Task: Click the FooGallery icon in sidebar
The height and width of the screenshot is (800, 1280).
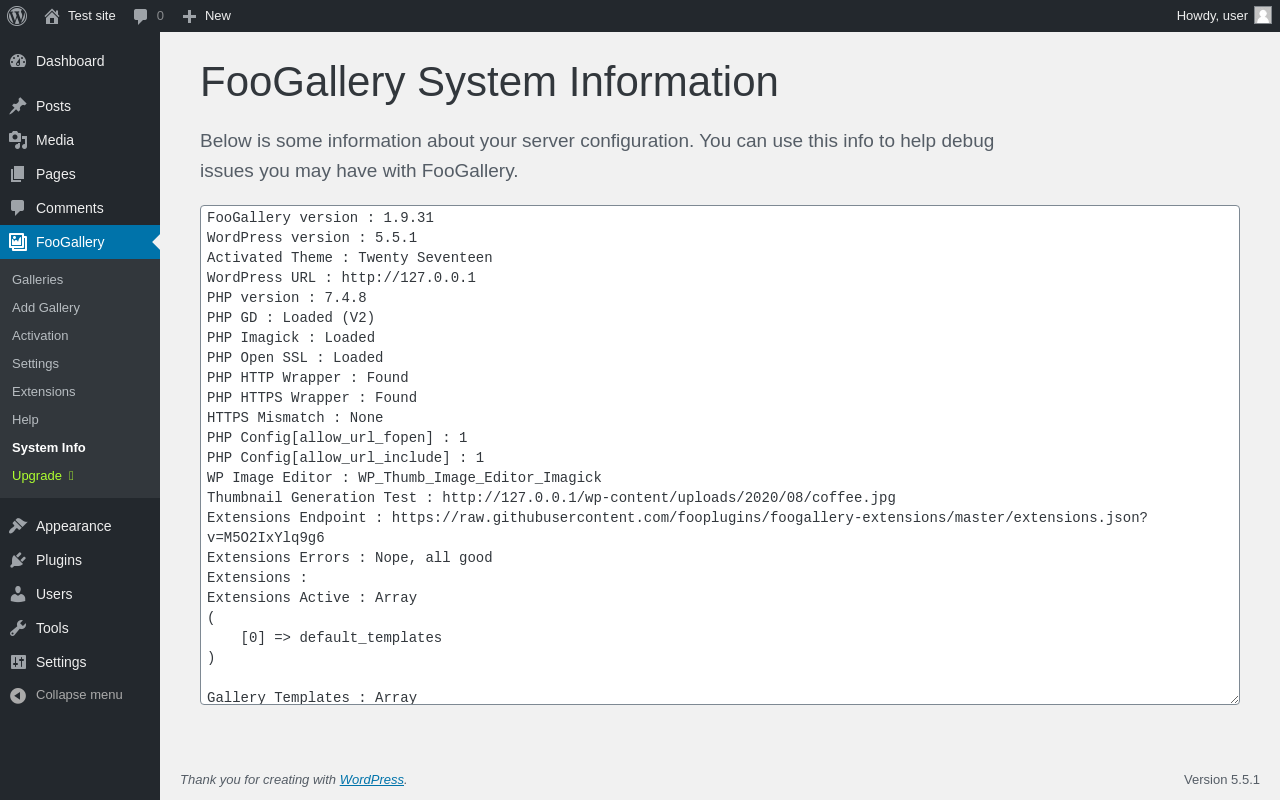Action: 18,242
